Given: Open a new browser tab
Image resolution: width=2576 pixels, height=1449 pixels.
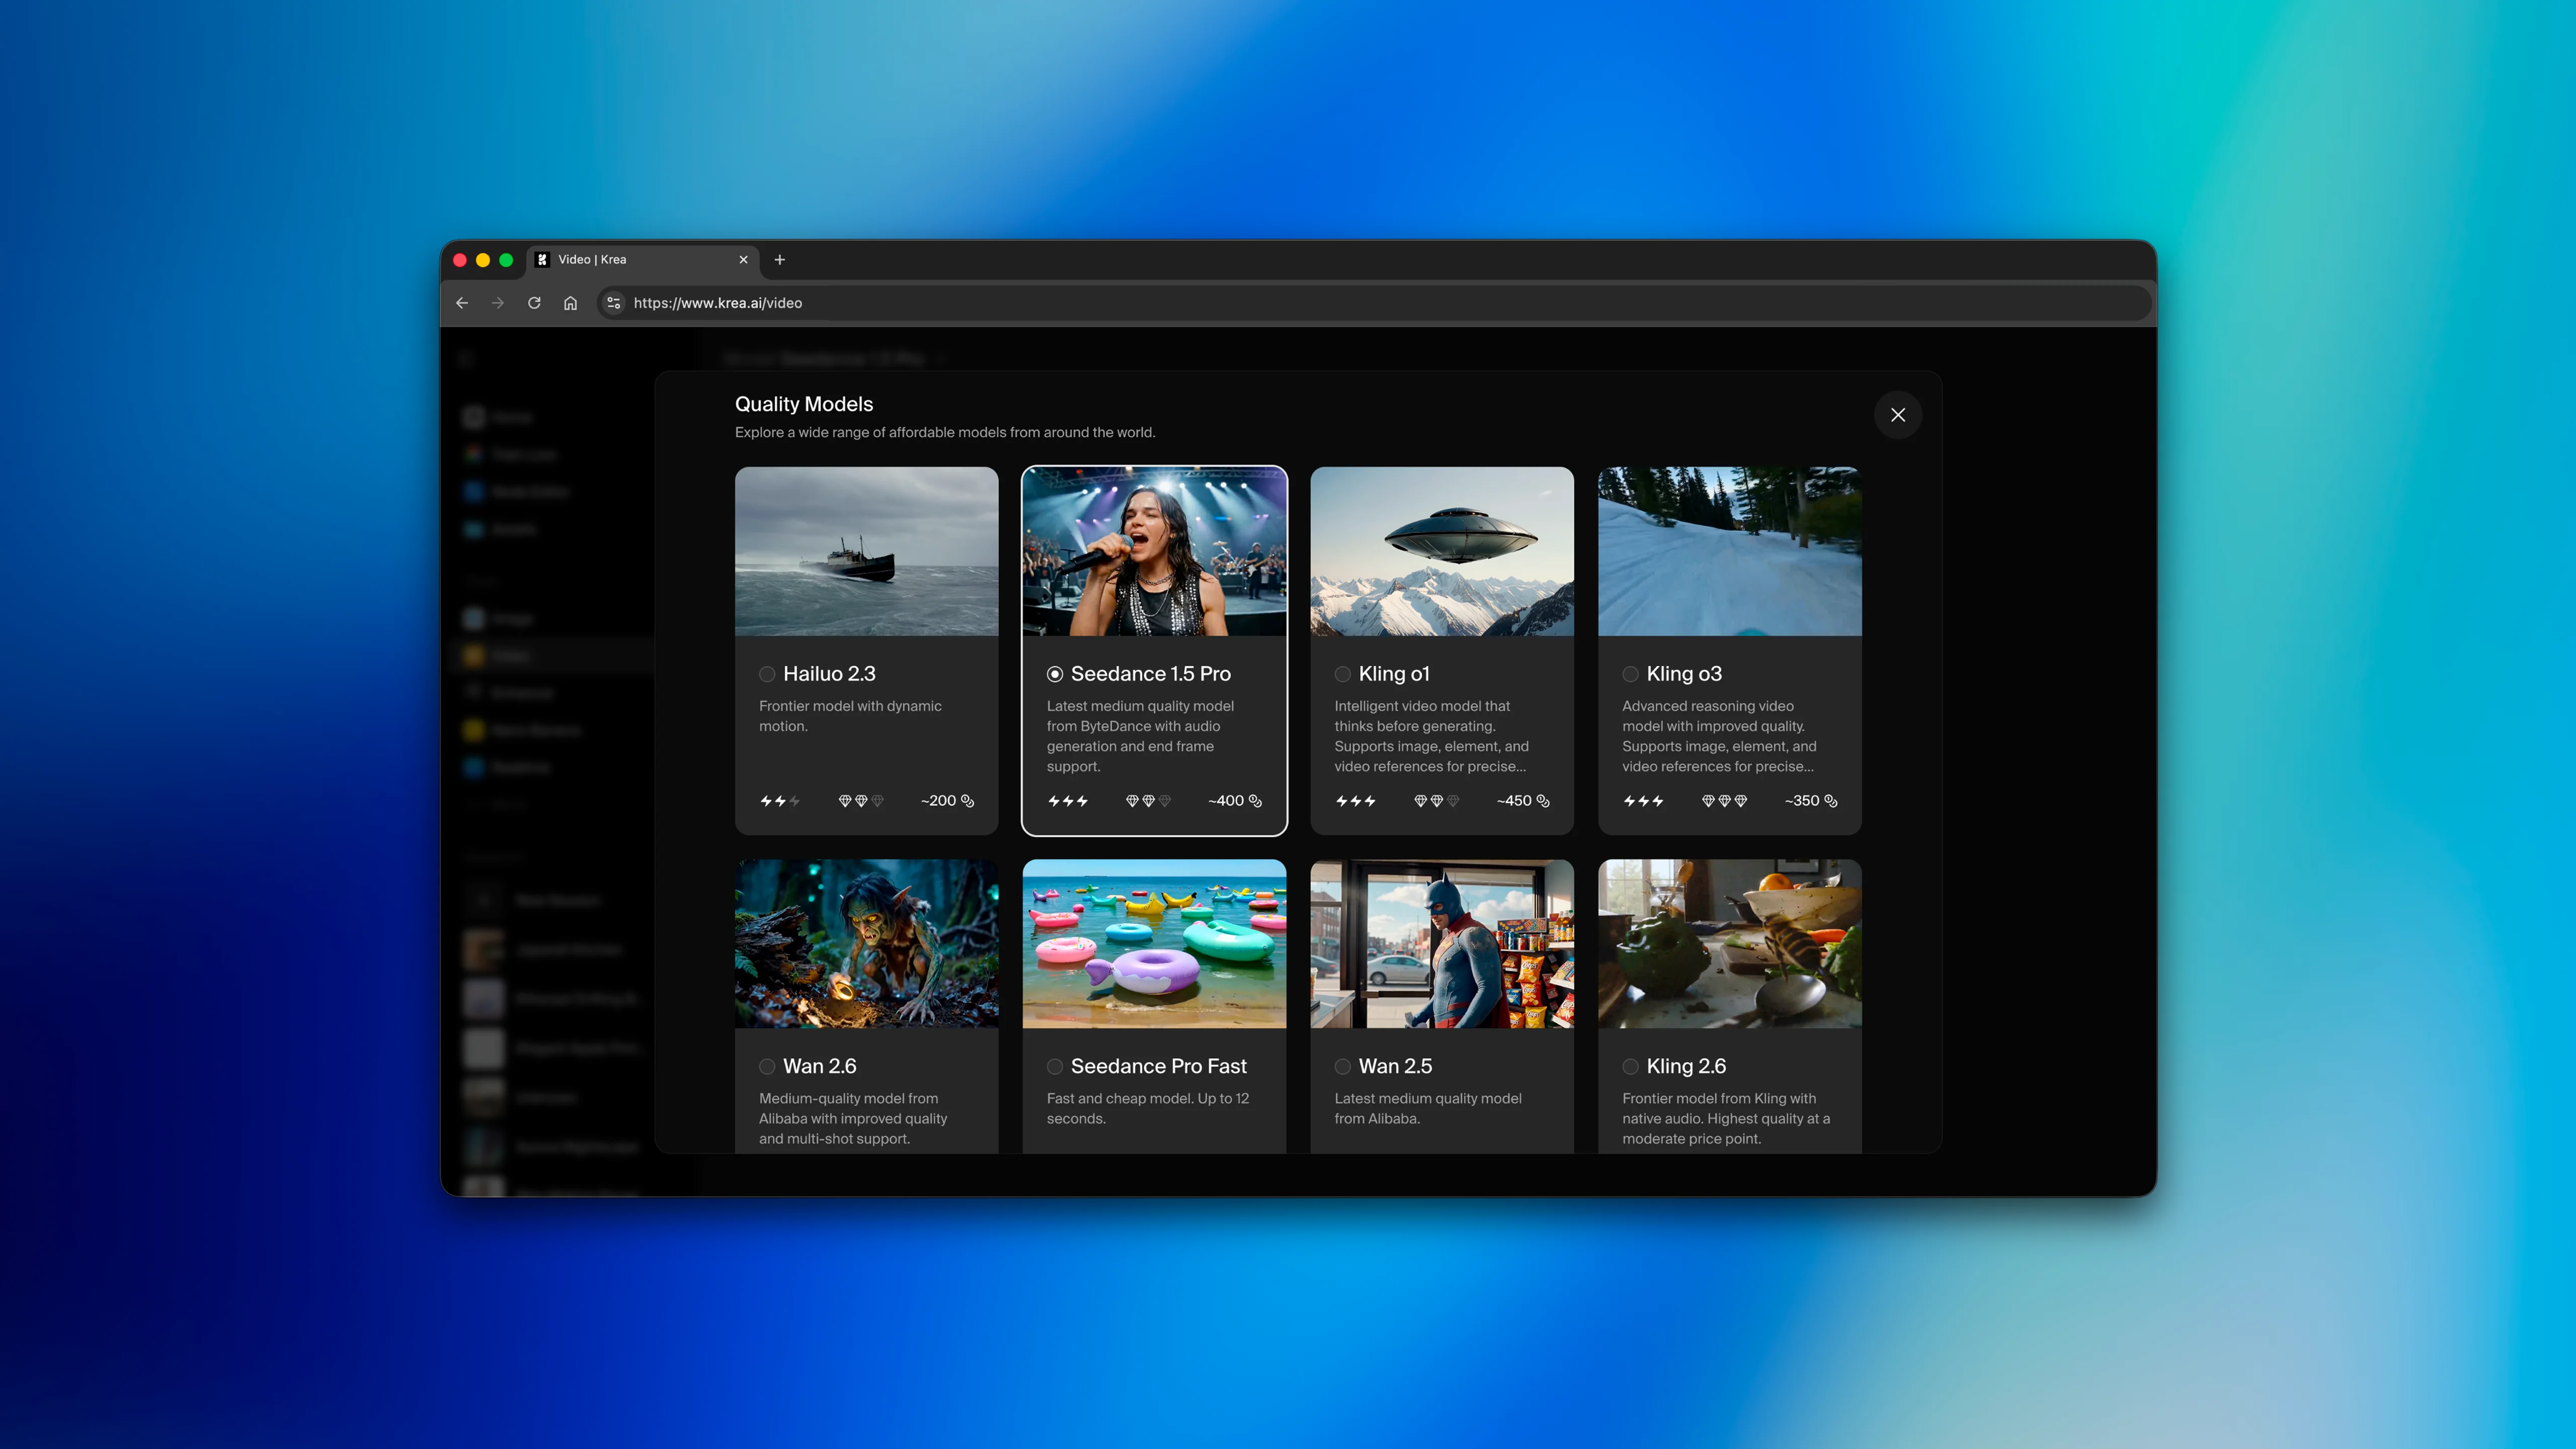Looking at the screenshot, I should pos(780,260).
